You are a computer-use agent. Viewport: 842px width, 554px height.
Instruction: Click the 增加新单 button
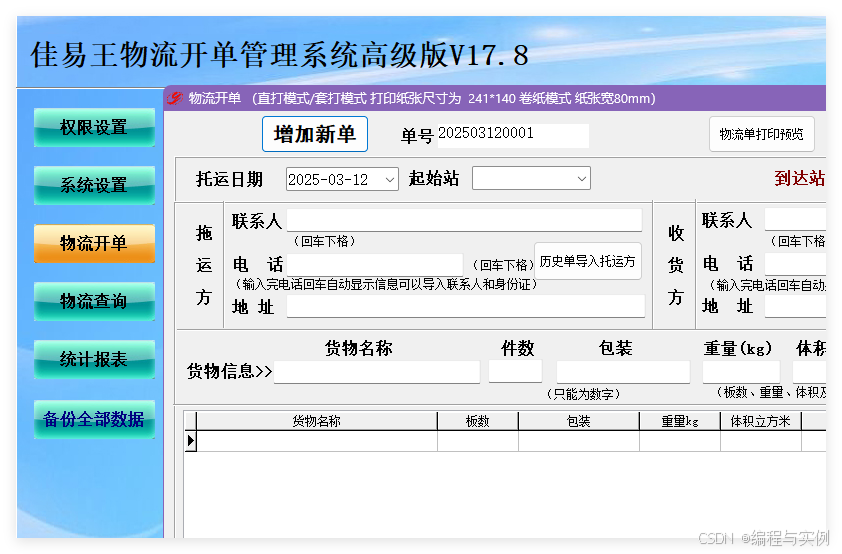pyautogui.click(x=315, y=134)
